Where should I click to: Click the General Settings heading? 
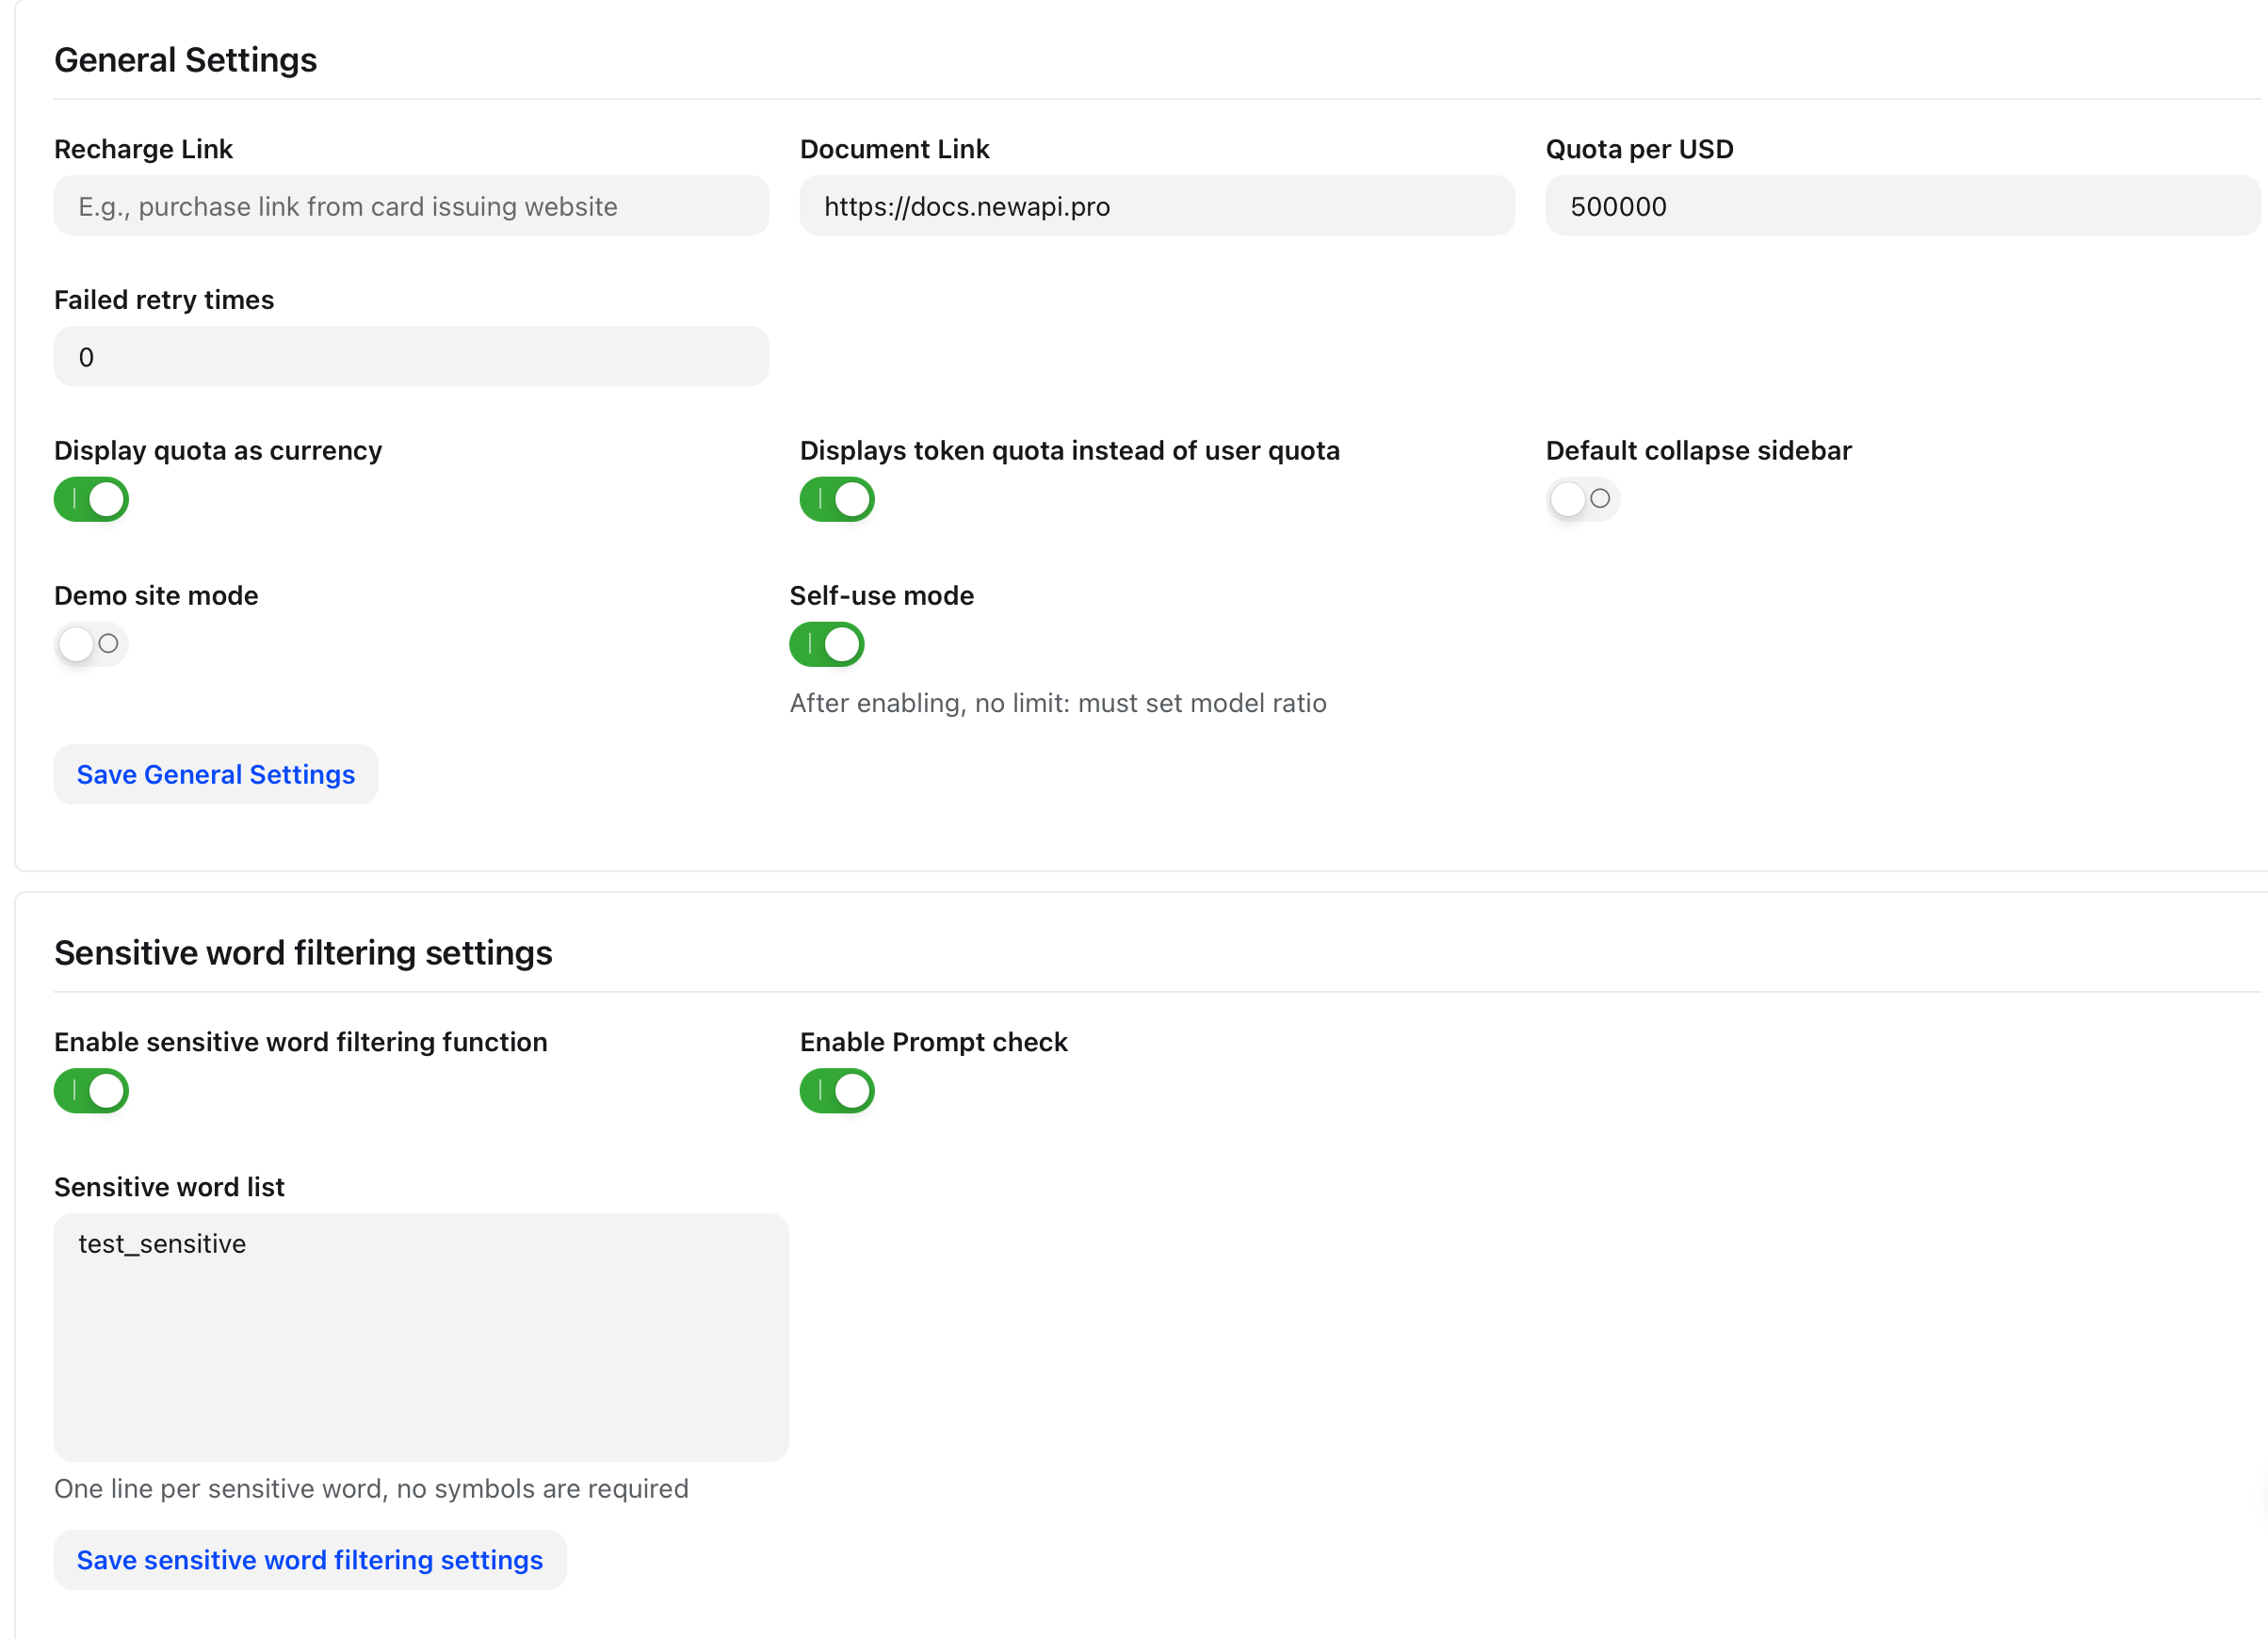point(186,60)
